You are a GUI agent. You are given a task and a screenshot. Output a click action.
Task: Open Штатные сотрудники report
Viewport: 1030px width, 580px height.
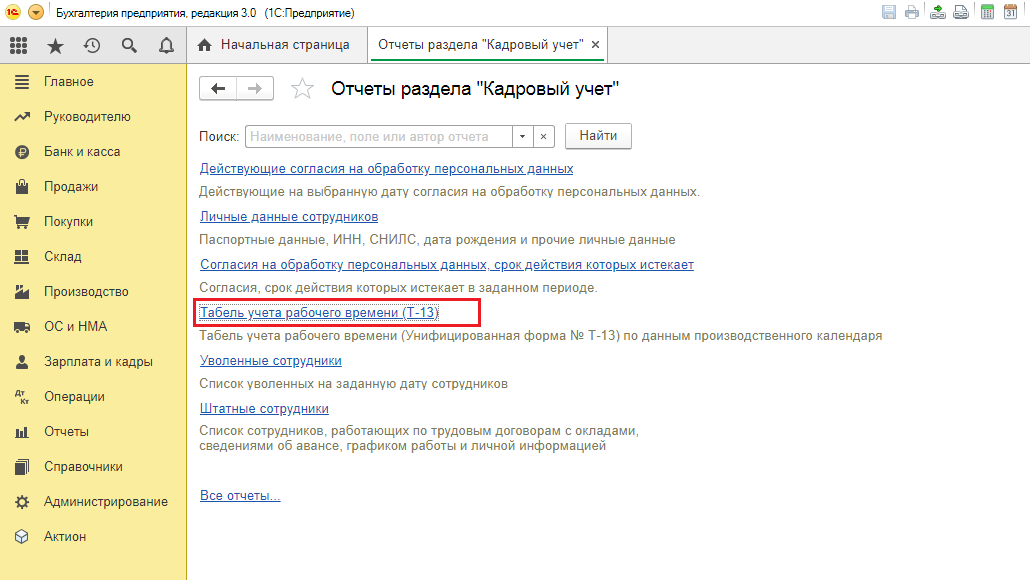tap(264, 409)
